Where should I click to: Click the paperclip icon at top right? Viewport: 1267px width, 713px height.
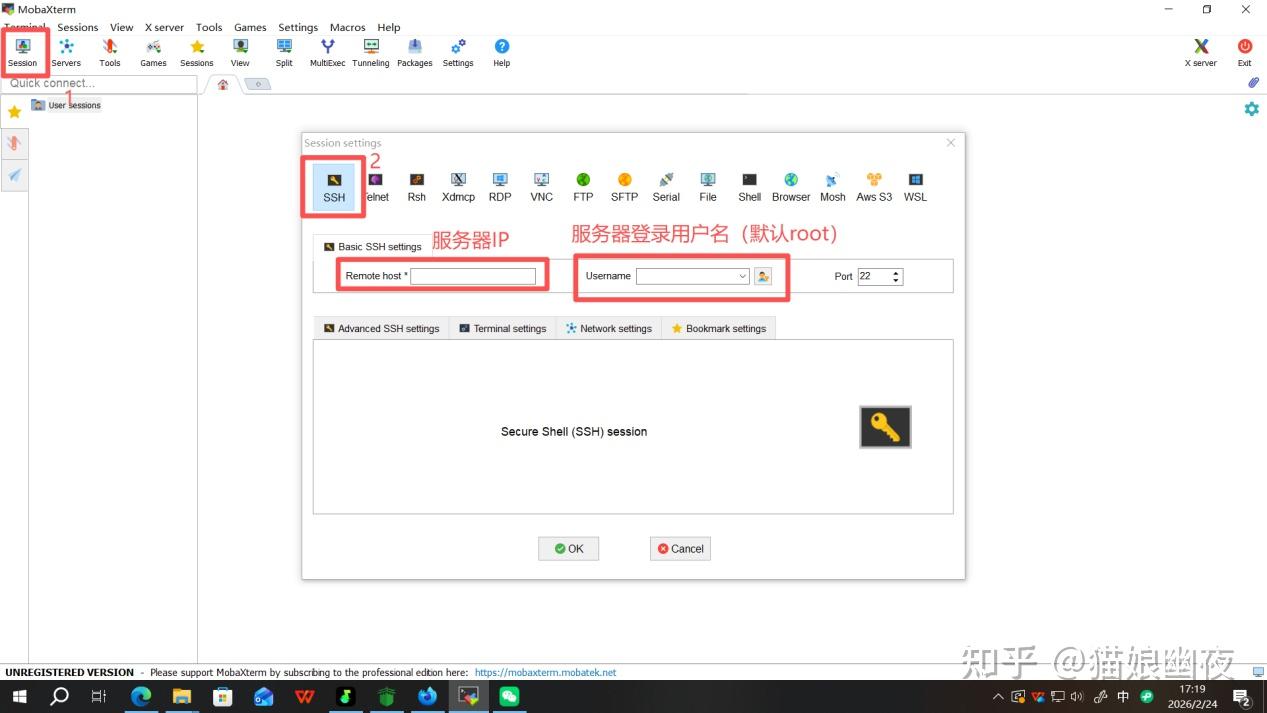(x=1252, y=83)
